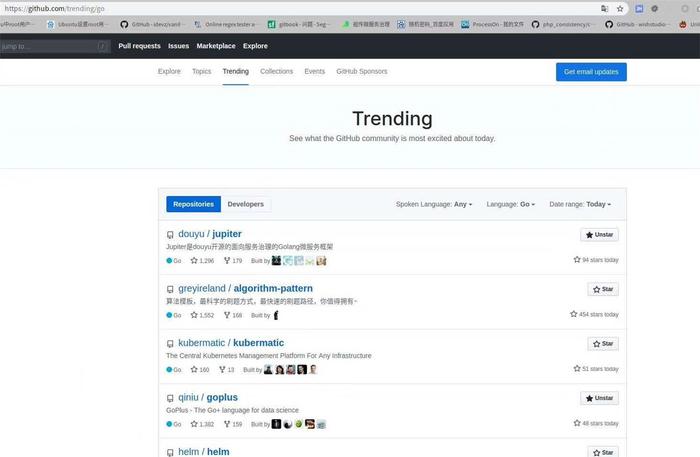Image resolution: width=700 pixels, height=457 pixels.
Task: View stargazers count 1,552 for algorithm-pattern
Action: [x=202, y=315]
